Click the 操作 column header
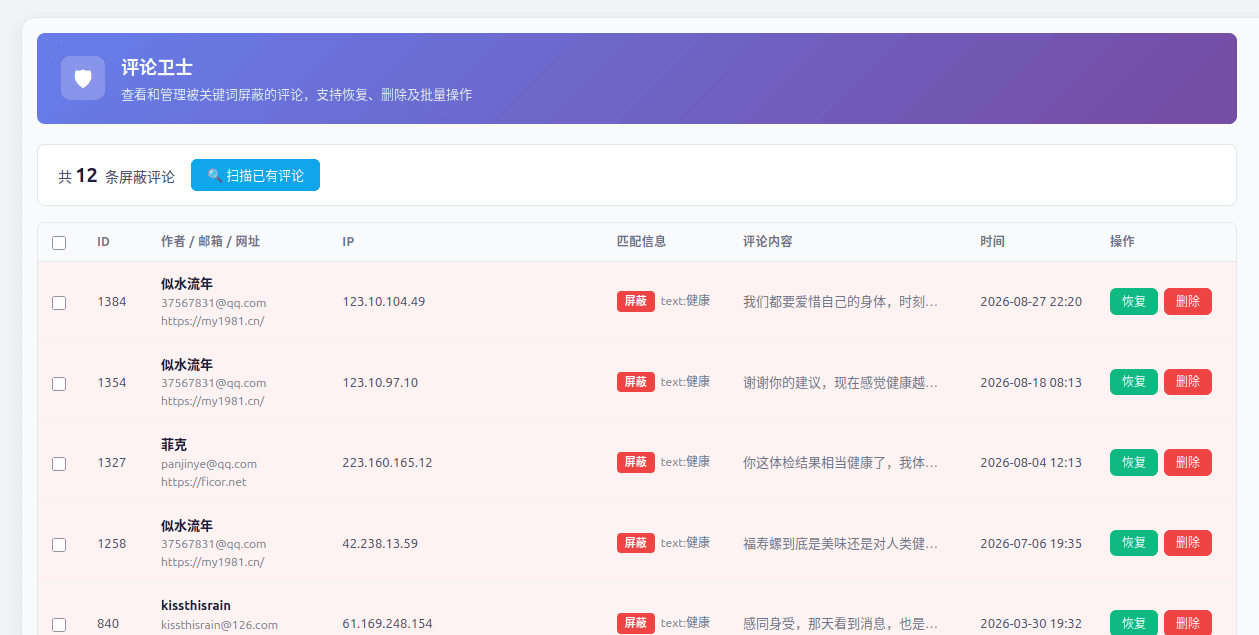 (x=1122, y=242)
